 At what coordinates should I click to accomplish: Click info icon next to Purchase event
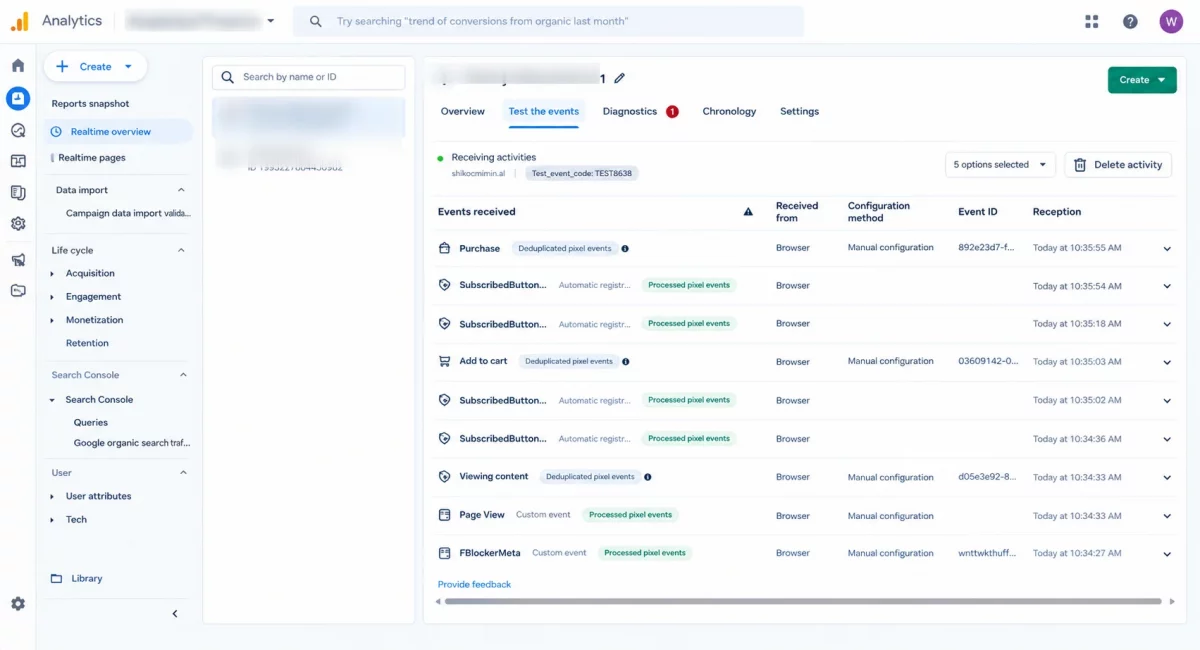click(x=625, y=248)
